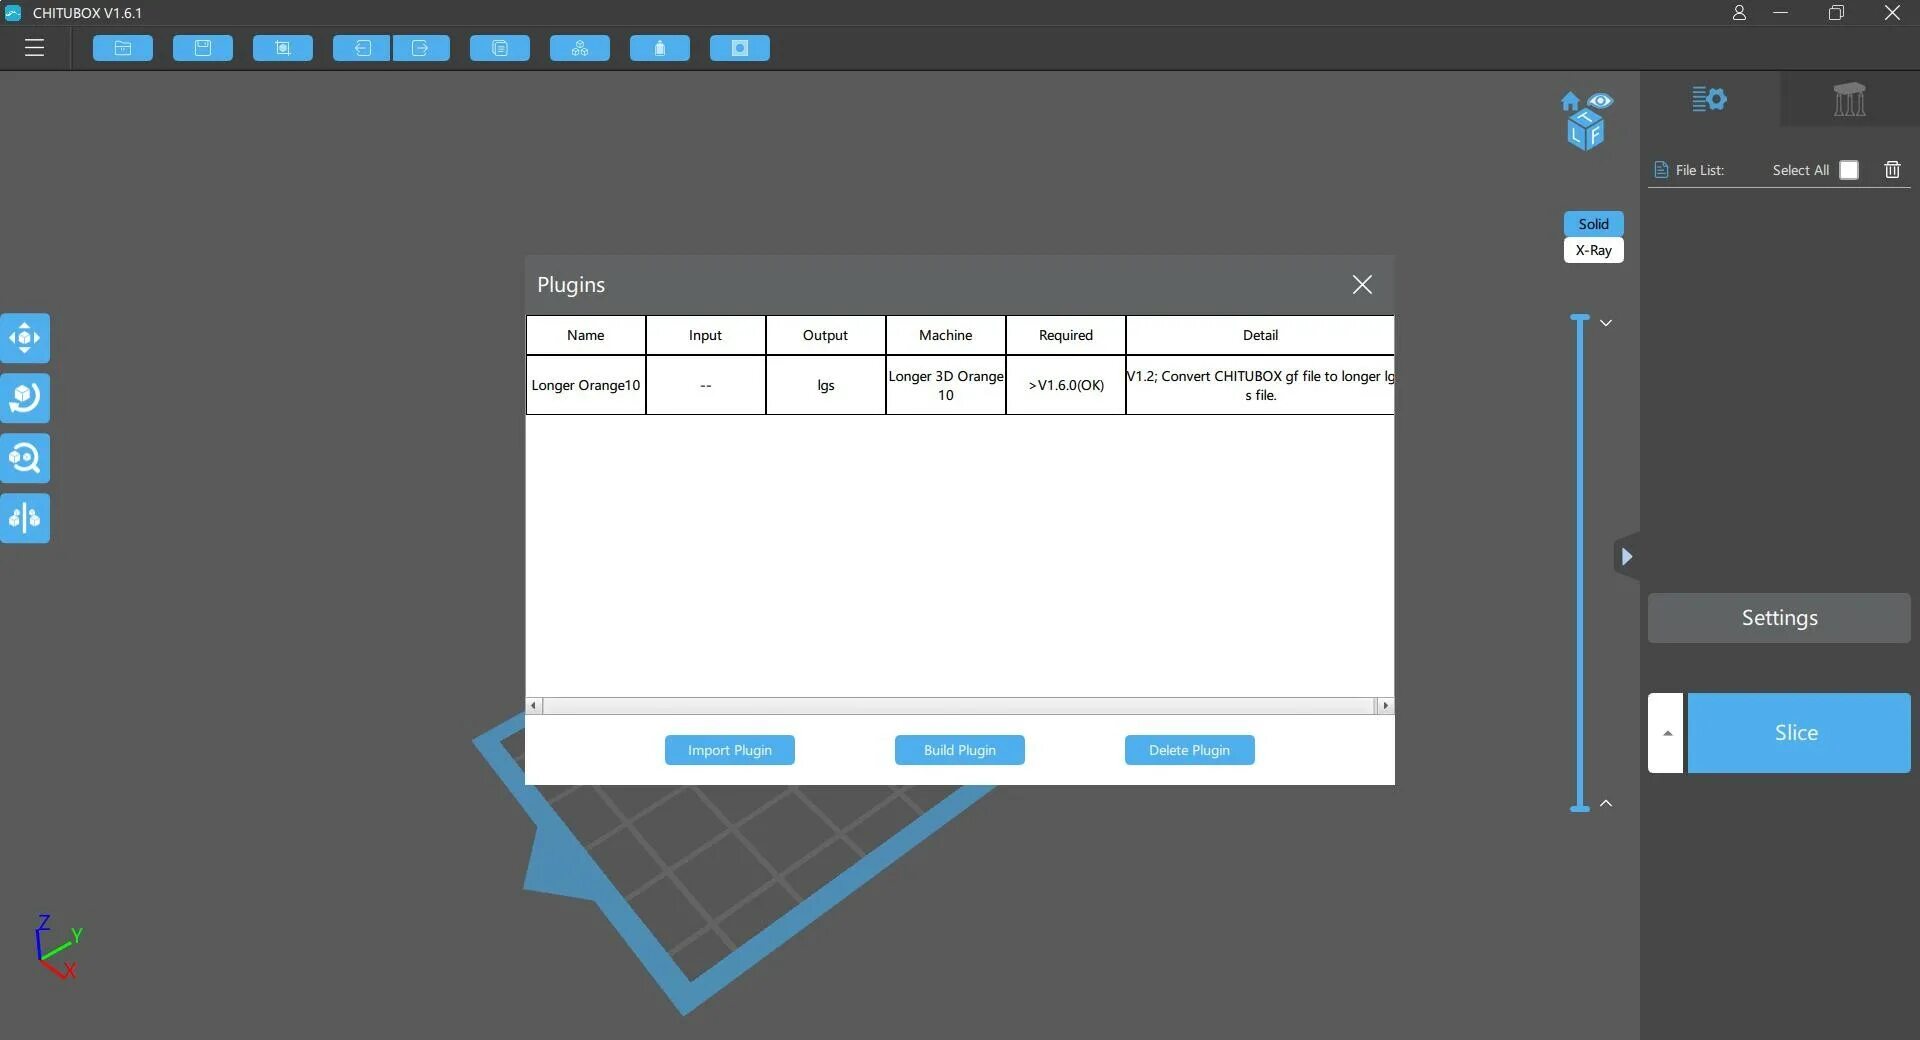The width and height of the screenshot is (1920, 1040).
Task: Click the Input column header
Action: (706, 335)
